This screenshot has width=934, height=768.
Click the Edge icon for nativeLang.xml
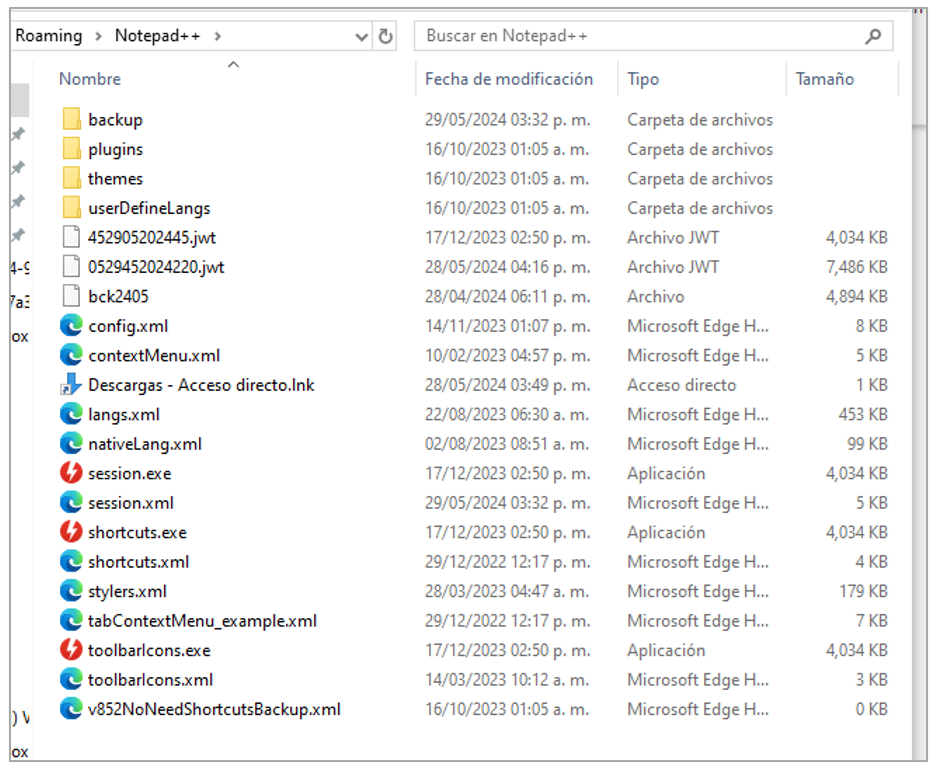coord(71,443)
